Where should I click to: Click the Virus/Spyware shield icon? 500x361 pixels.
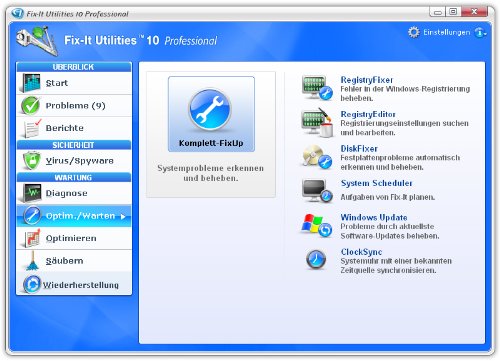[32, 161]
